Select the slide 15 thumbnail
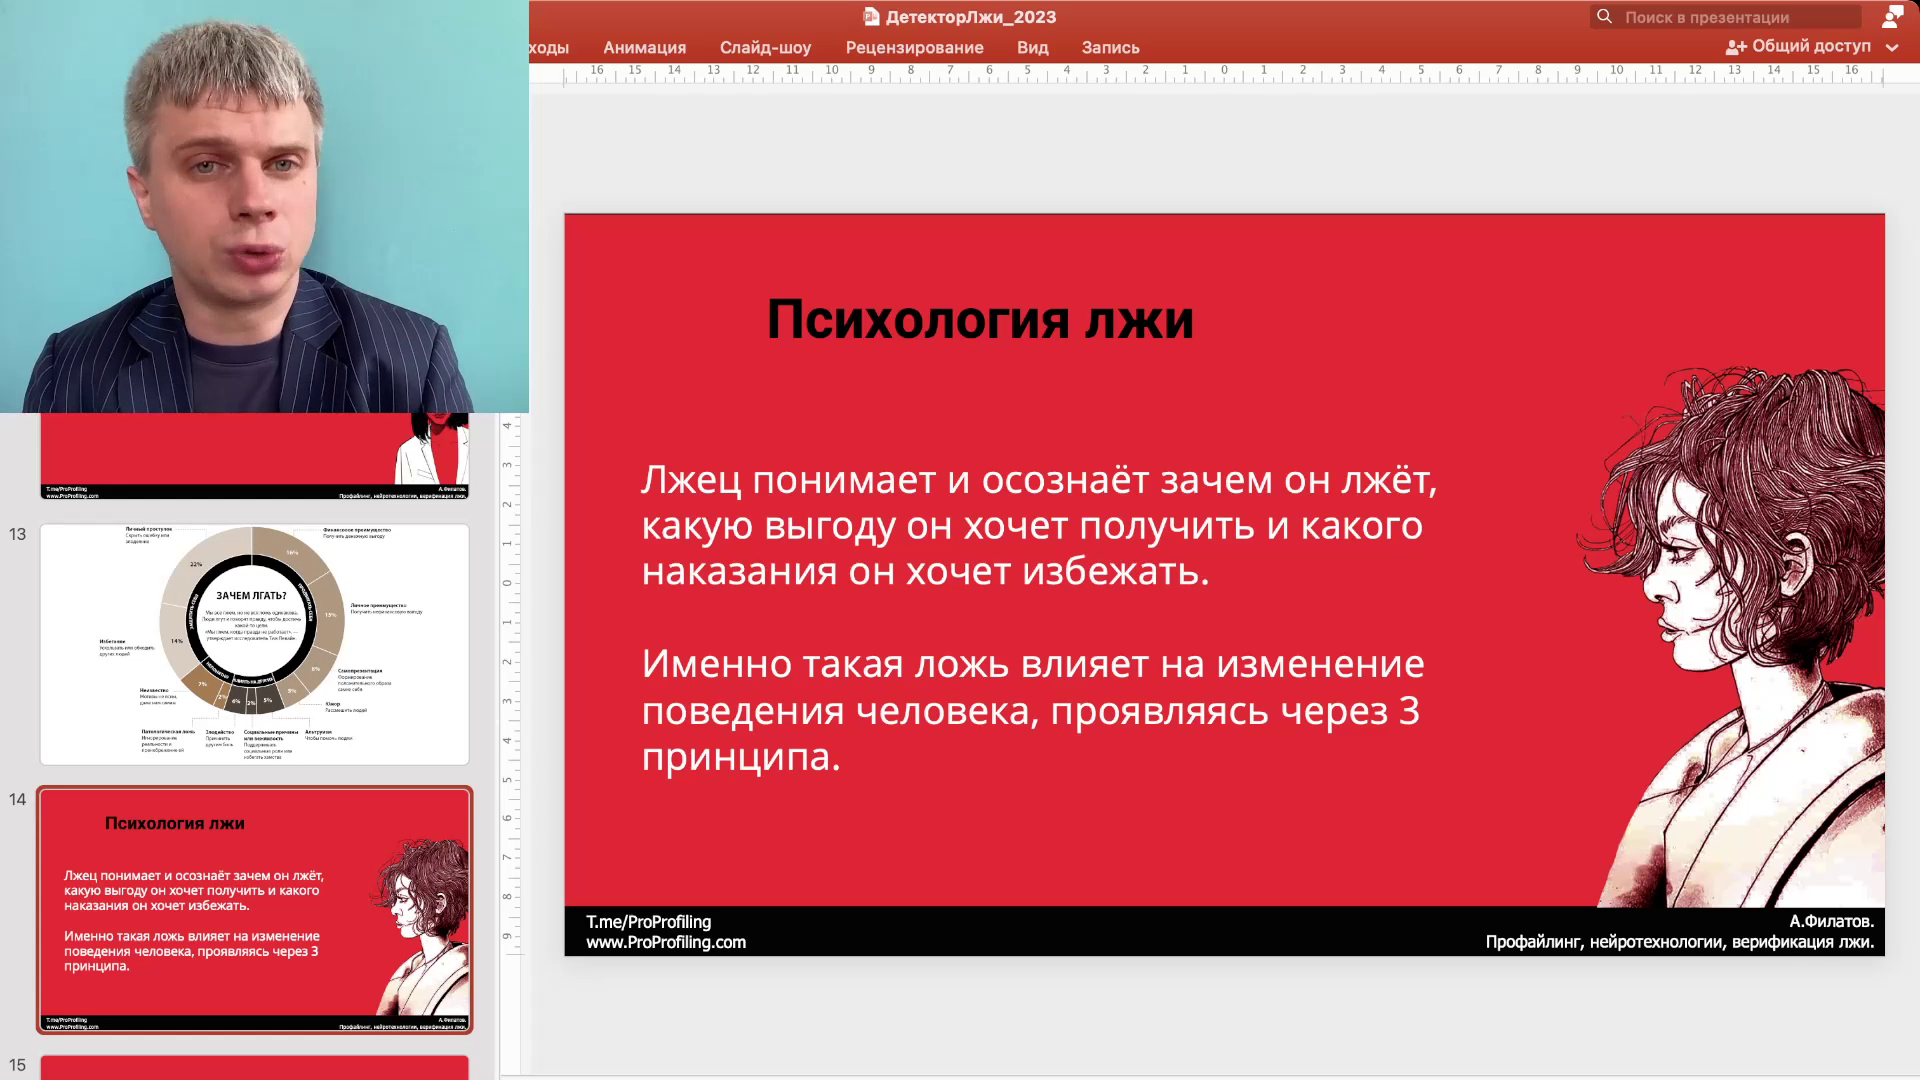This screenshot has height=1080, width=1920. (254, 1066)
